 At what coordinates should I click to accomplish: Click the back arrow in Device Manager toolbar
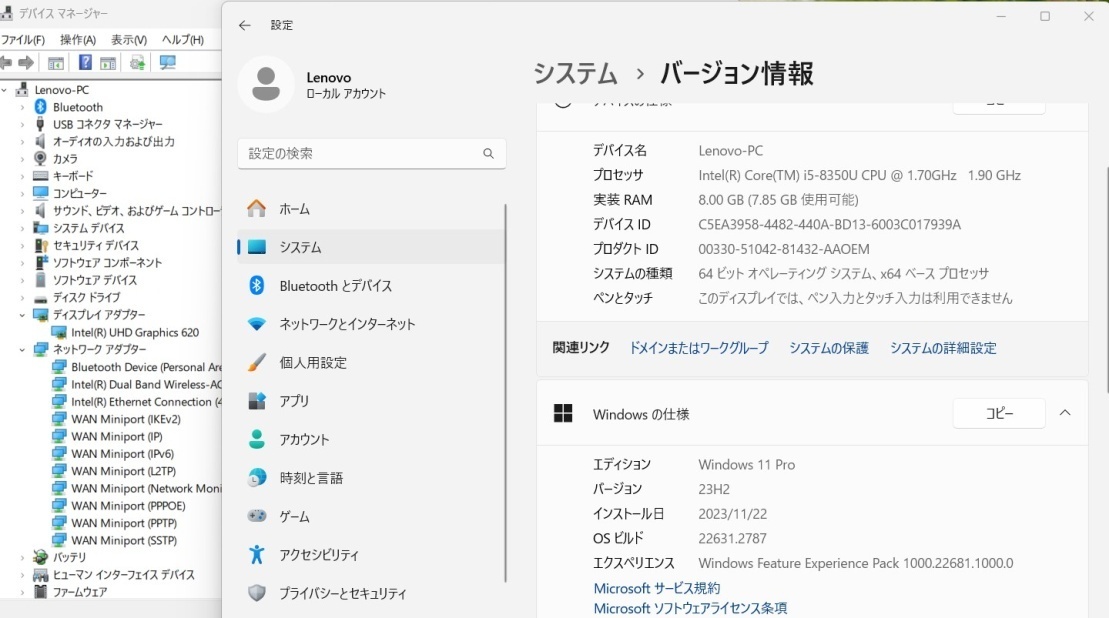(8, 62)
